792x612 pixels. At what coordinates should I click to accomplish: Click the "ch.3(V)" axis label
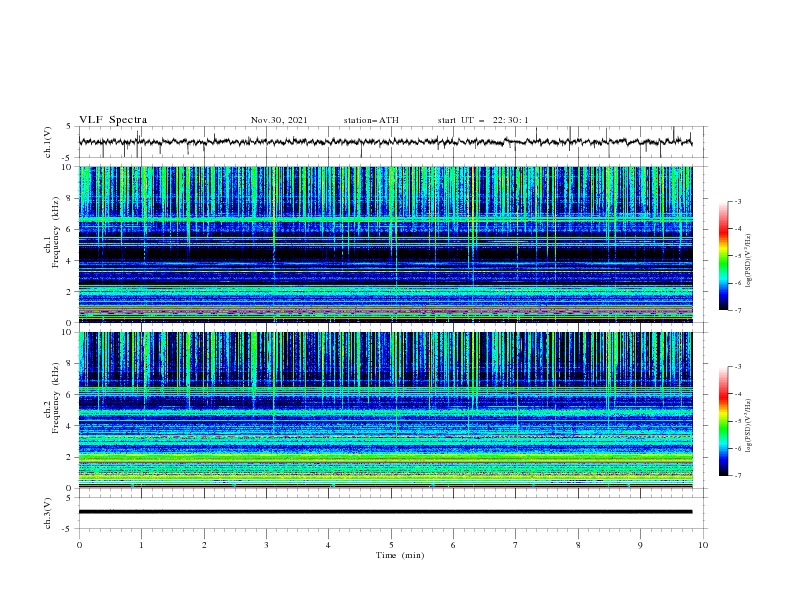point(48,513)
